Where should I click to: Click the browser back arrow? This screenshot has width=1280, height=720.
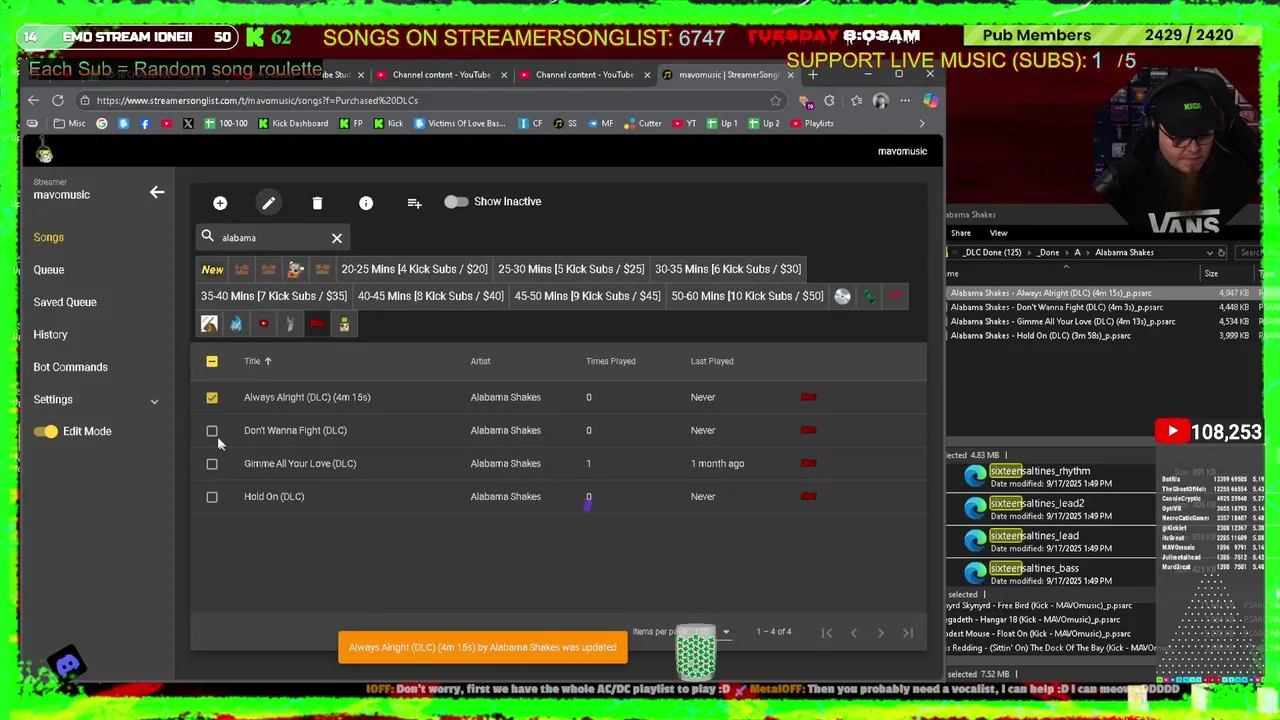(x=33, y=100)
